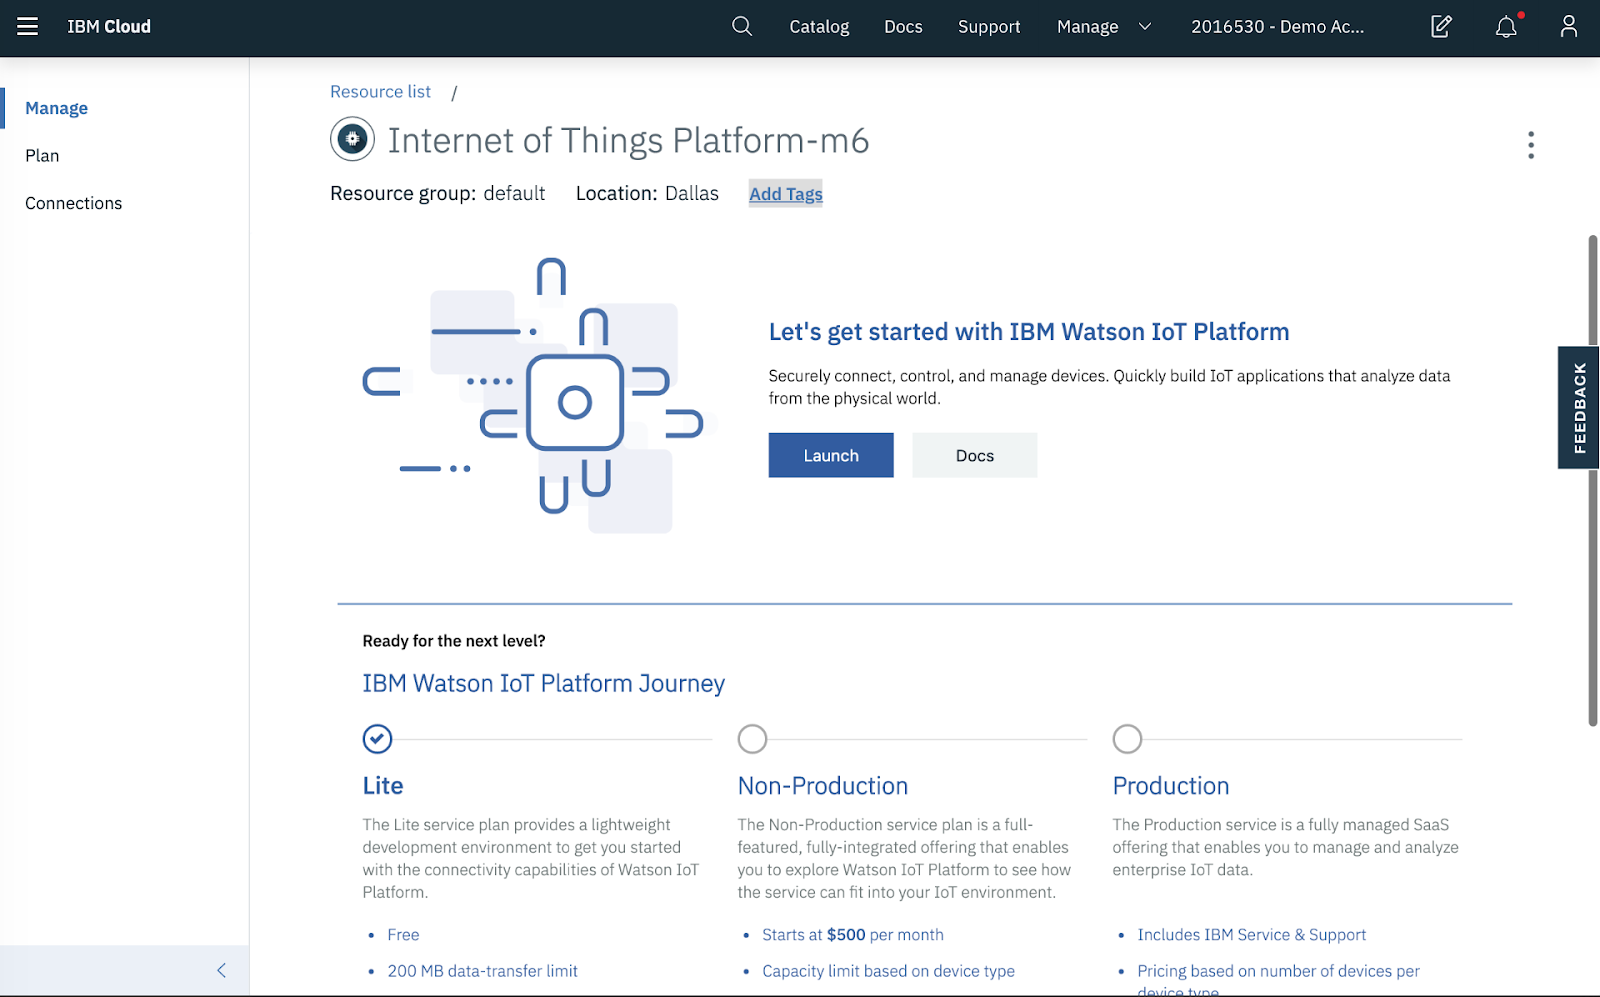
Task: Click 'Capacity limit based on device type'
Action: click(888, 971)
